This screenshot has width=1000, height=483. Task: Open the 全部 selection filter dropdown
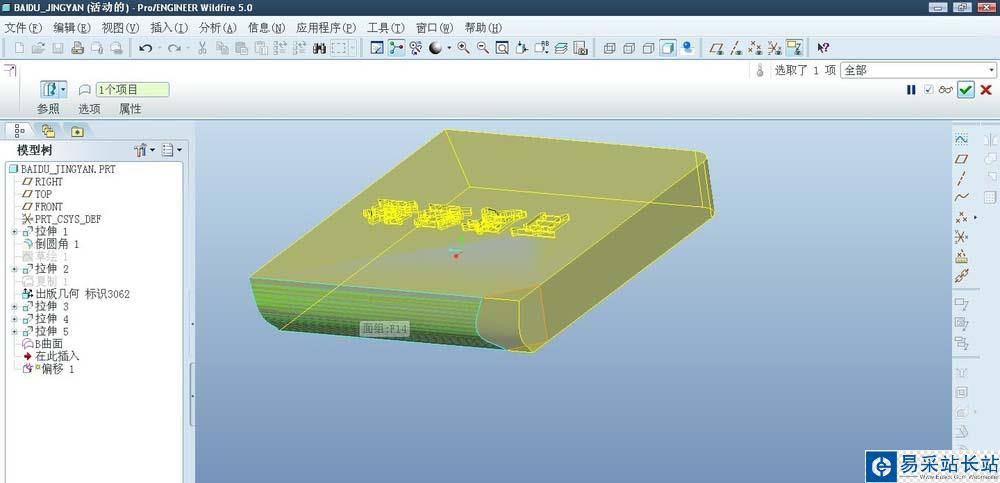tap(919, 70)
